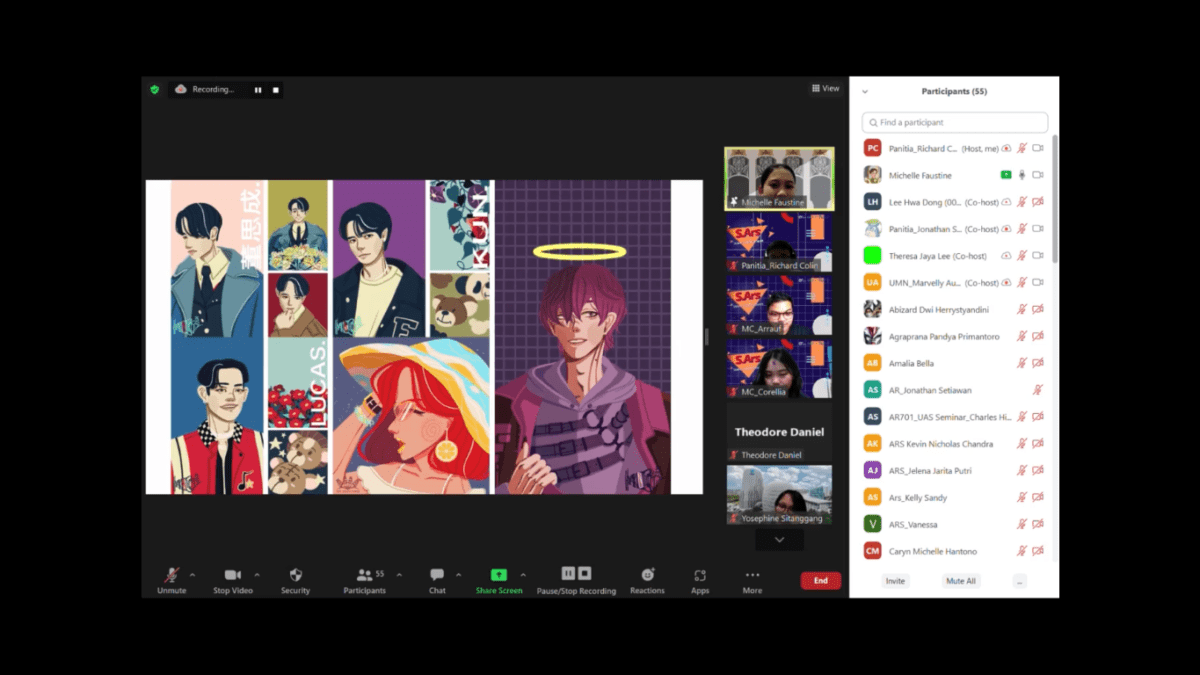Screen dimensions: 1200x675
Task: Stop the recording from top indicator
Action: (x=276, y=90)
